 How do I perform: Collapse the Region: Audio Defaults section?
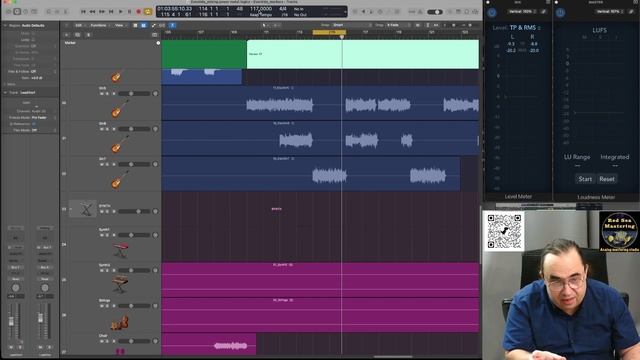pyautogui.click(x=5, y=25)
